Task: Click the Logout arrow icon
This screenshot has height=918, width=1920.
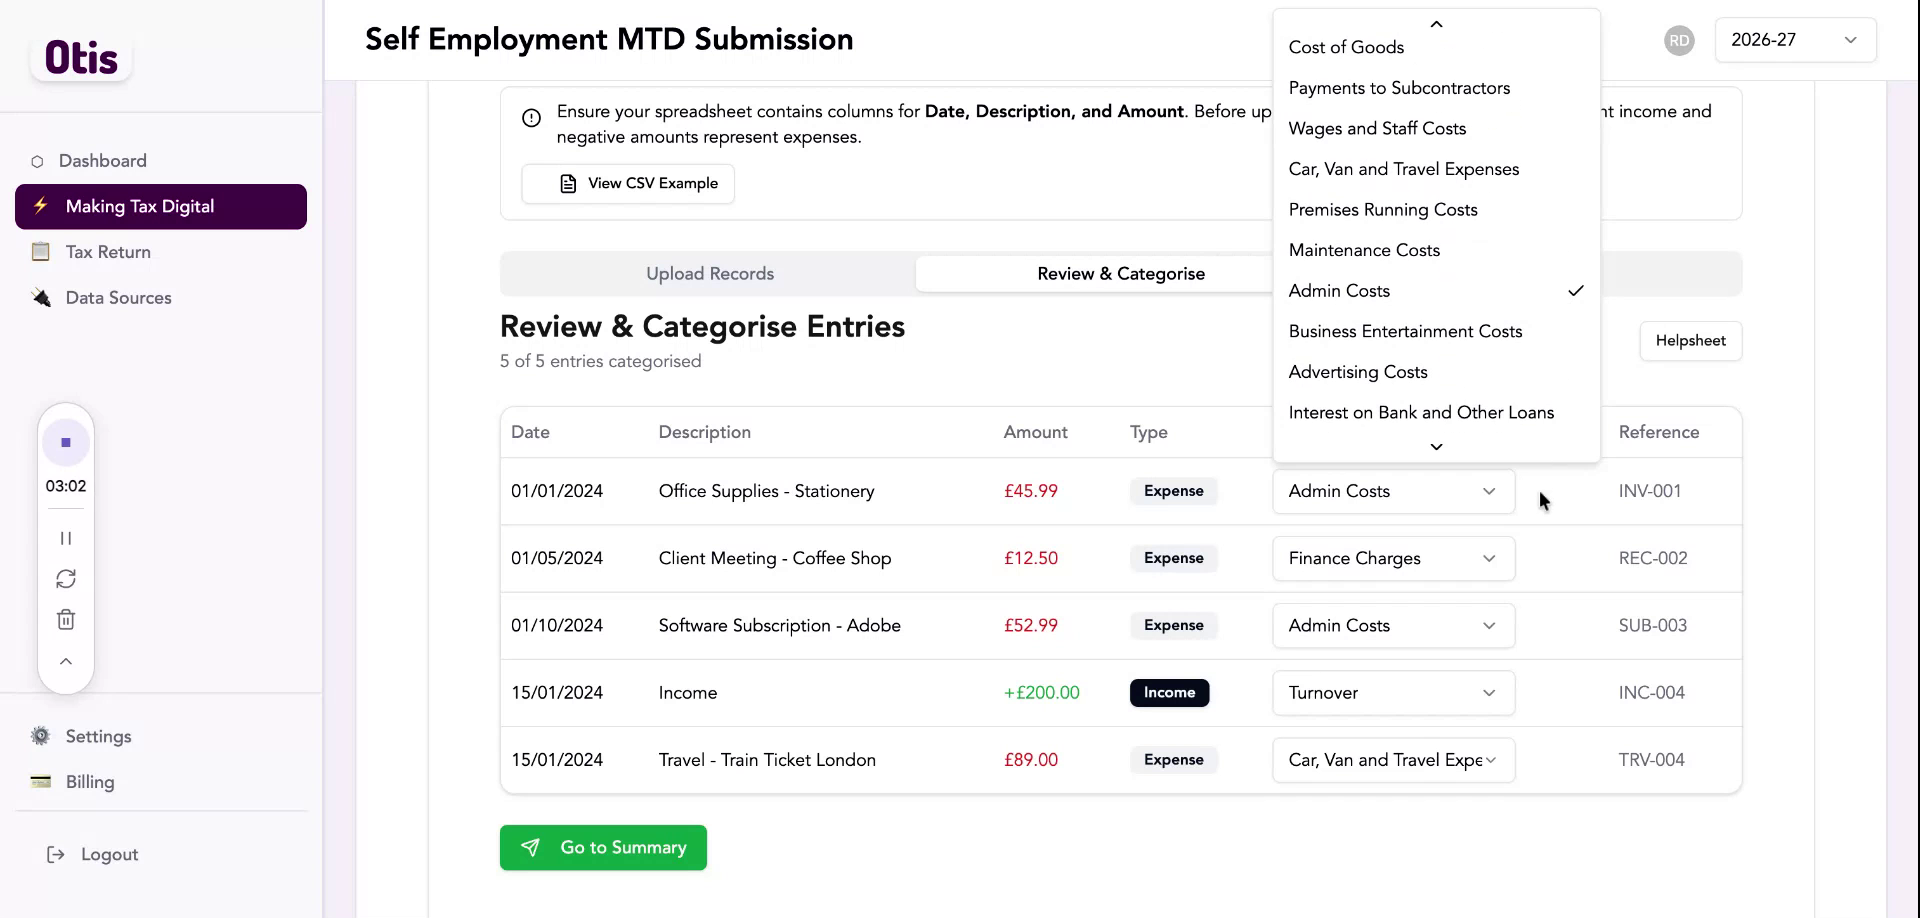Action: click(56, 854)
